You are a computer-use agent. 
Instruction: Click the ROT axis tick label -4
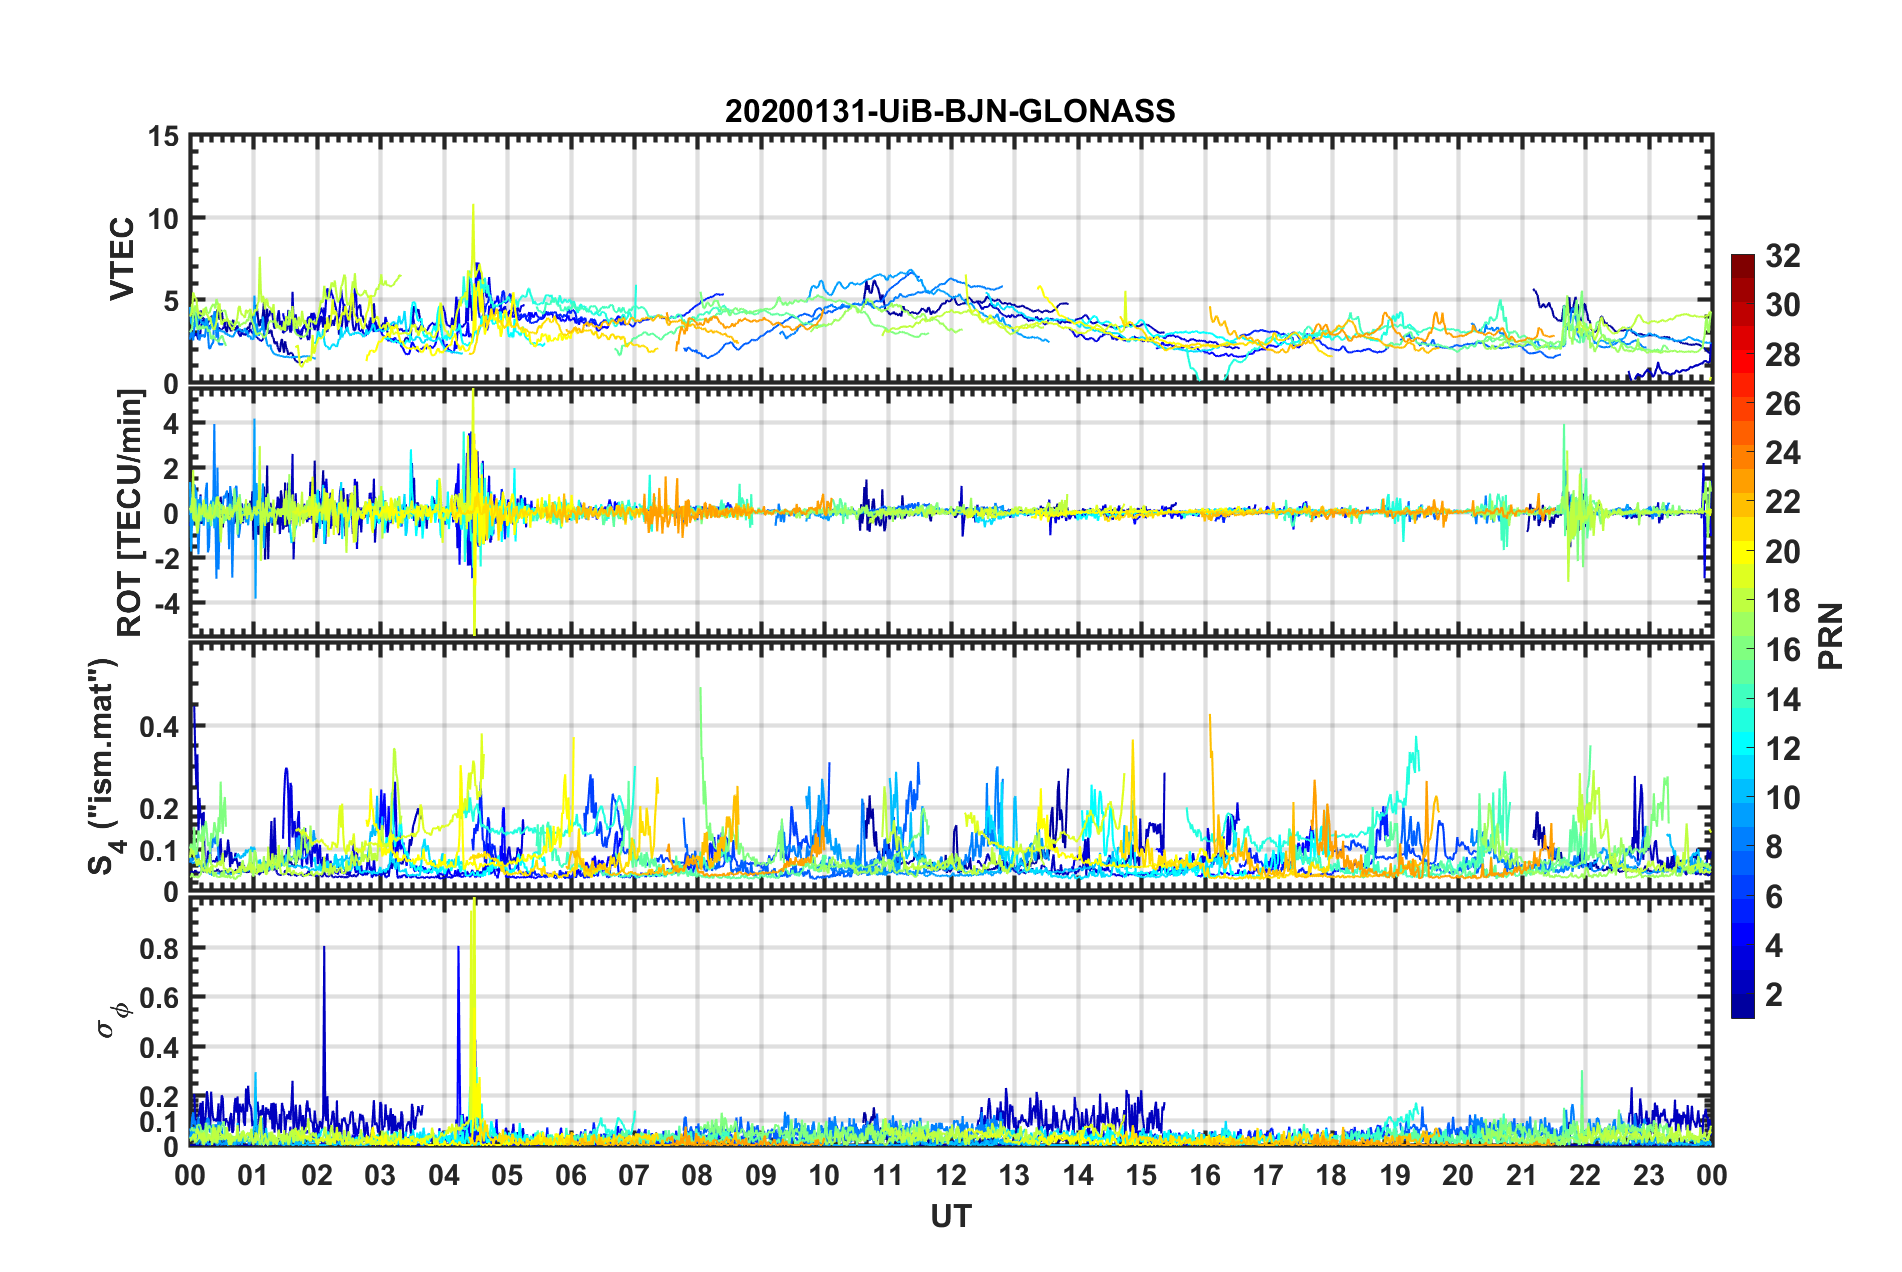pyautogui.click(x=166, y=604)
